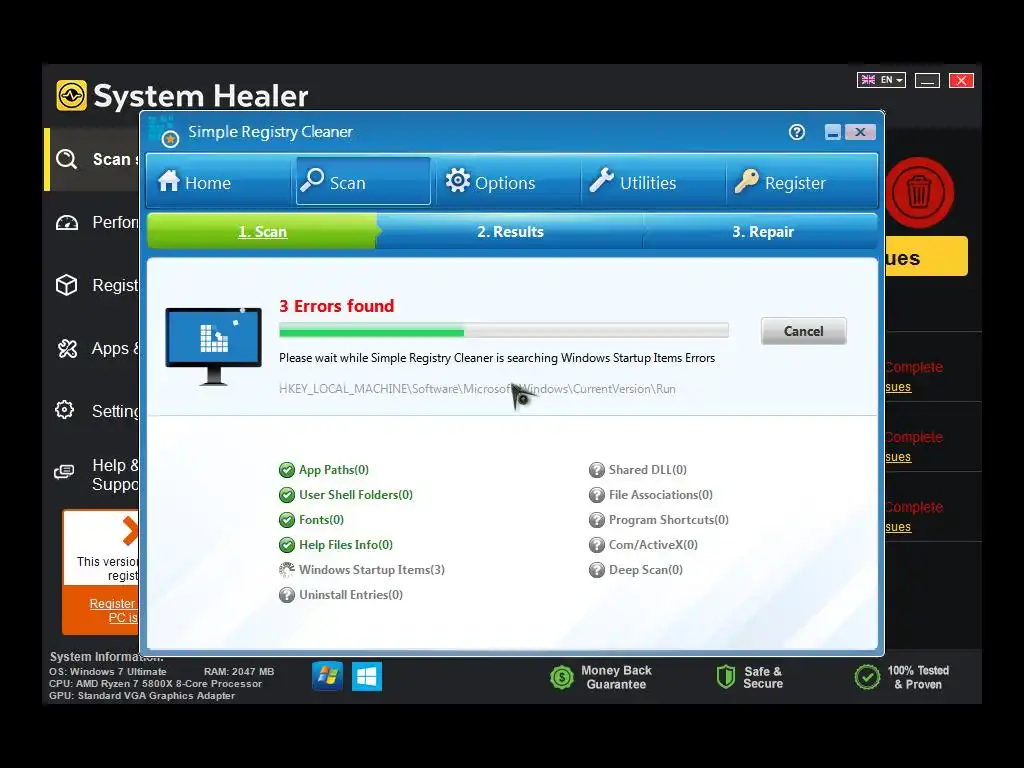The width and height of the screenshot is (1024, 768).
Task: Open the Utilities tab
Action: coord(653,182)
